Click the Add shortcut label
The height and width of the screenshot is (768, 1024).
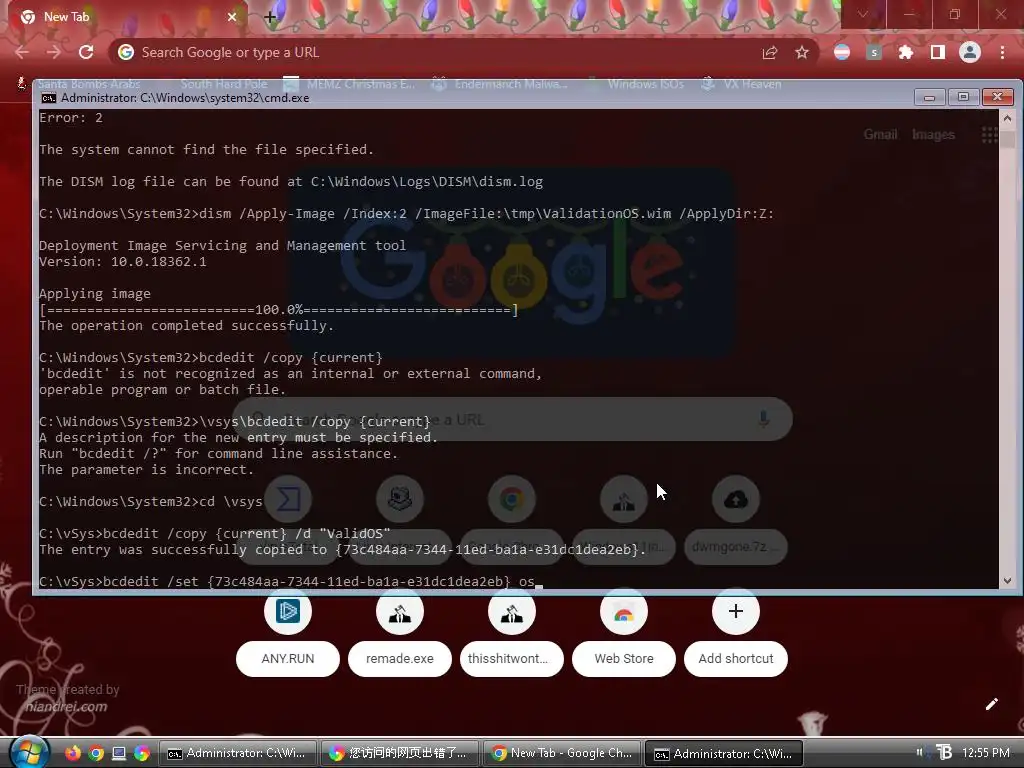[736, 659]
